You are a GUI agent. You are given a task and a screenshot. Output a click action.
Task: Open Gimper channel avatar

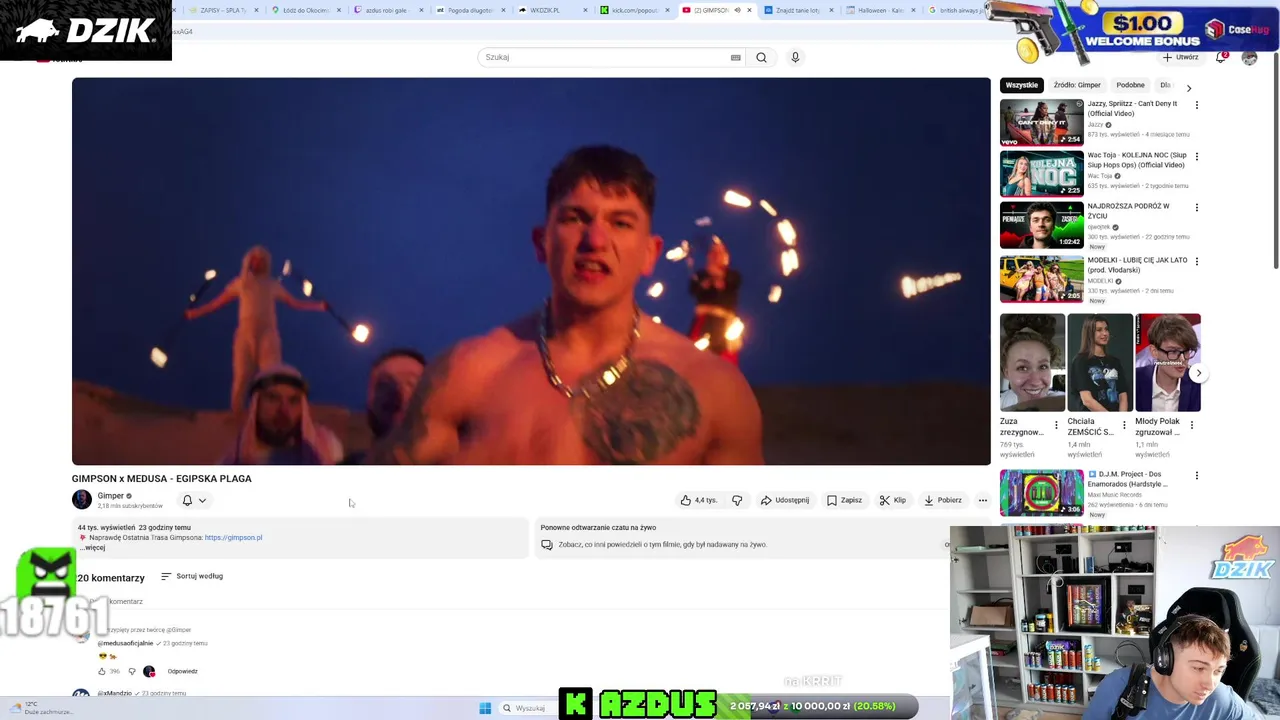[x=82, y=500]
